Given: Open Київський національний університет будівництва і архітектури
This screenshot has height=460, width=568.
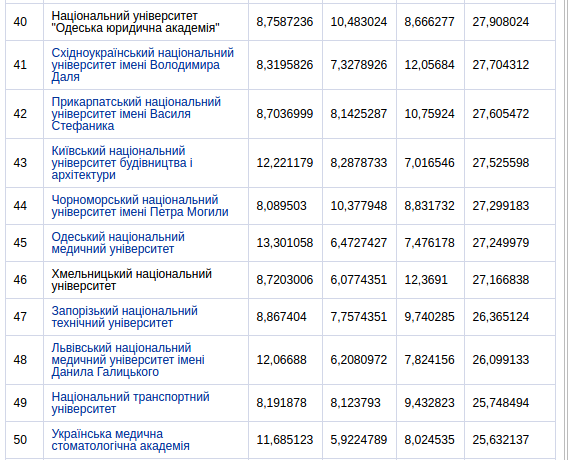Looking at the screenshot, I should click(x=122, y=163).
